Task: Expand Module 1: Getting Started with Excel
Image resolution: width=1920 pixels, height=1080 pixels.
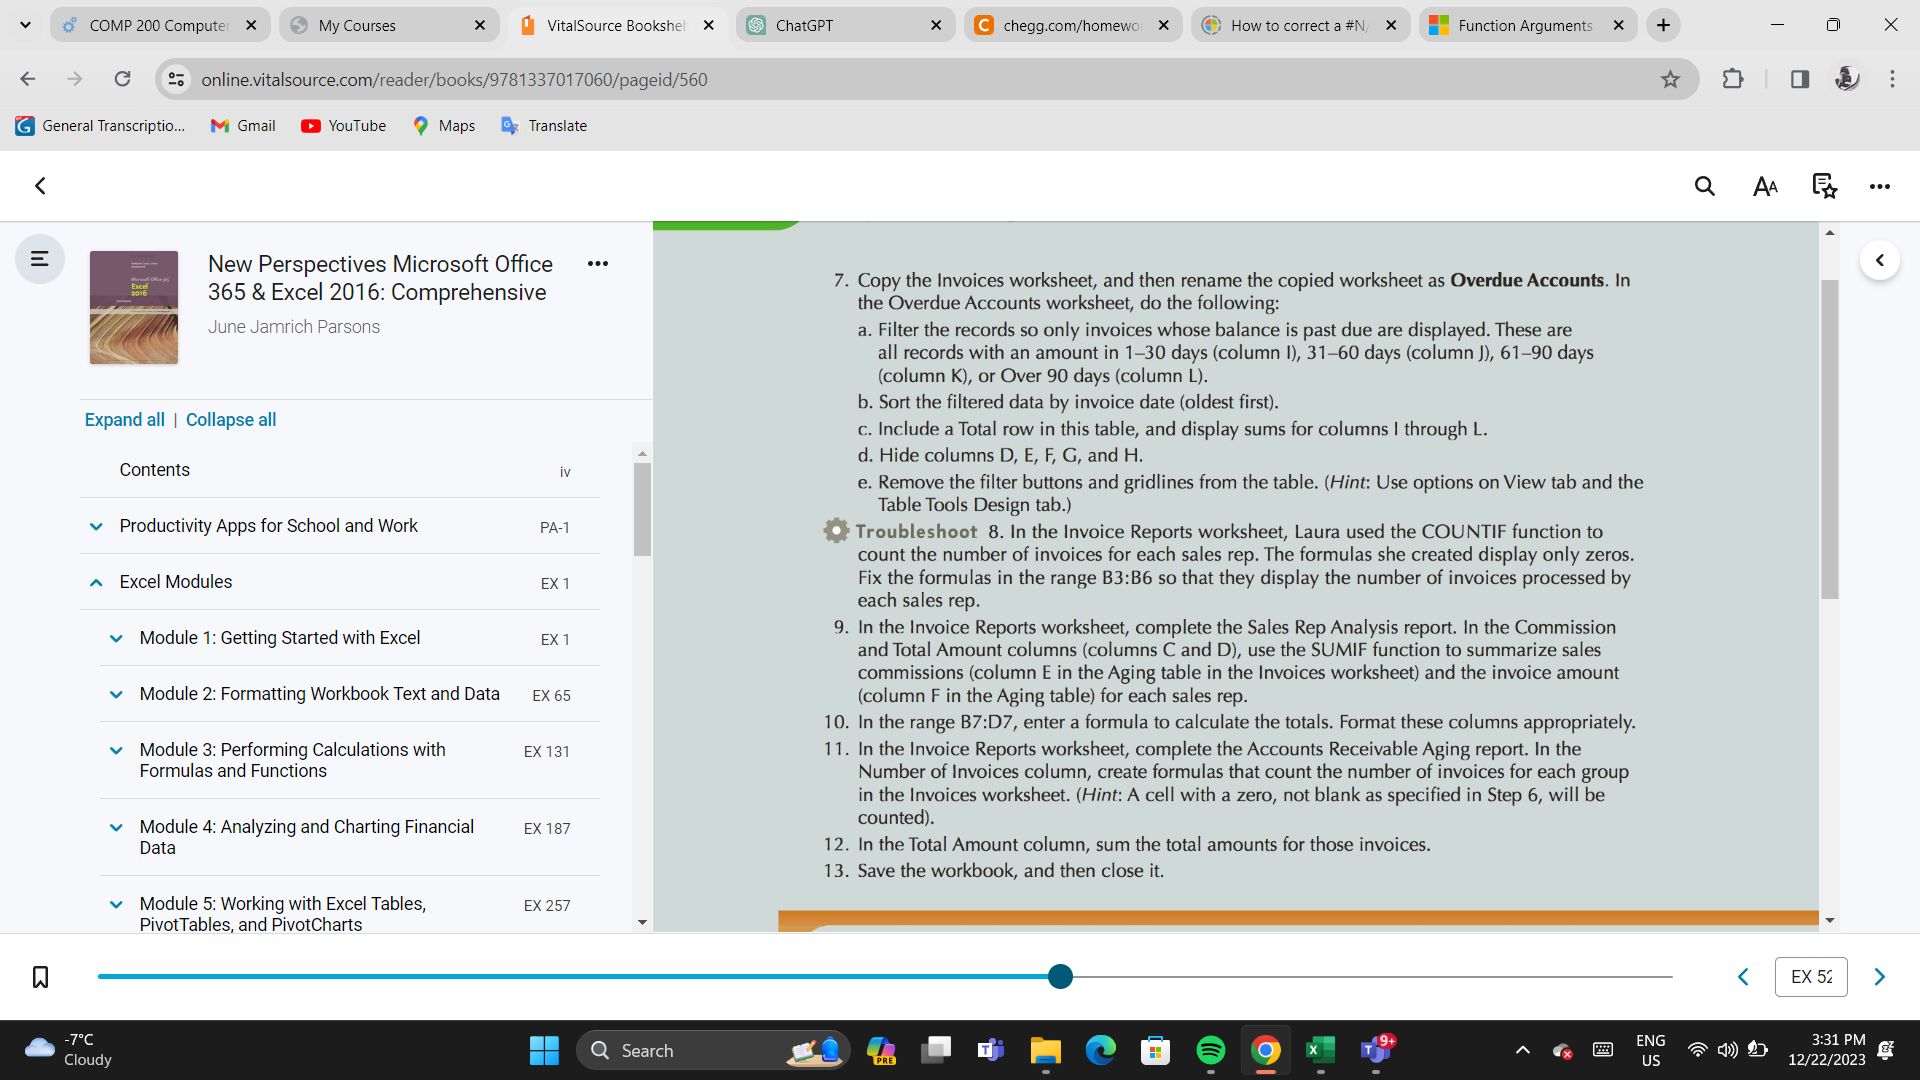Action: pyautogui.click(x=116, y=638)
